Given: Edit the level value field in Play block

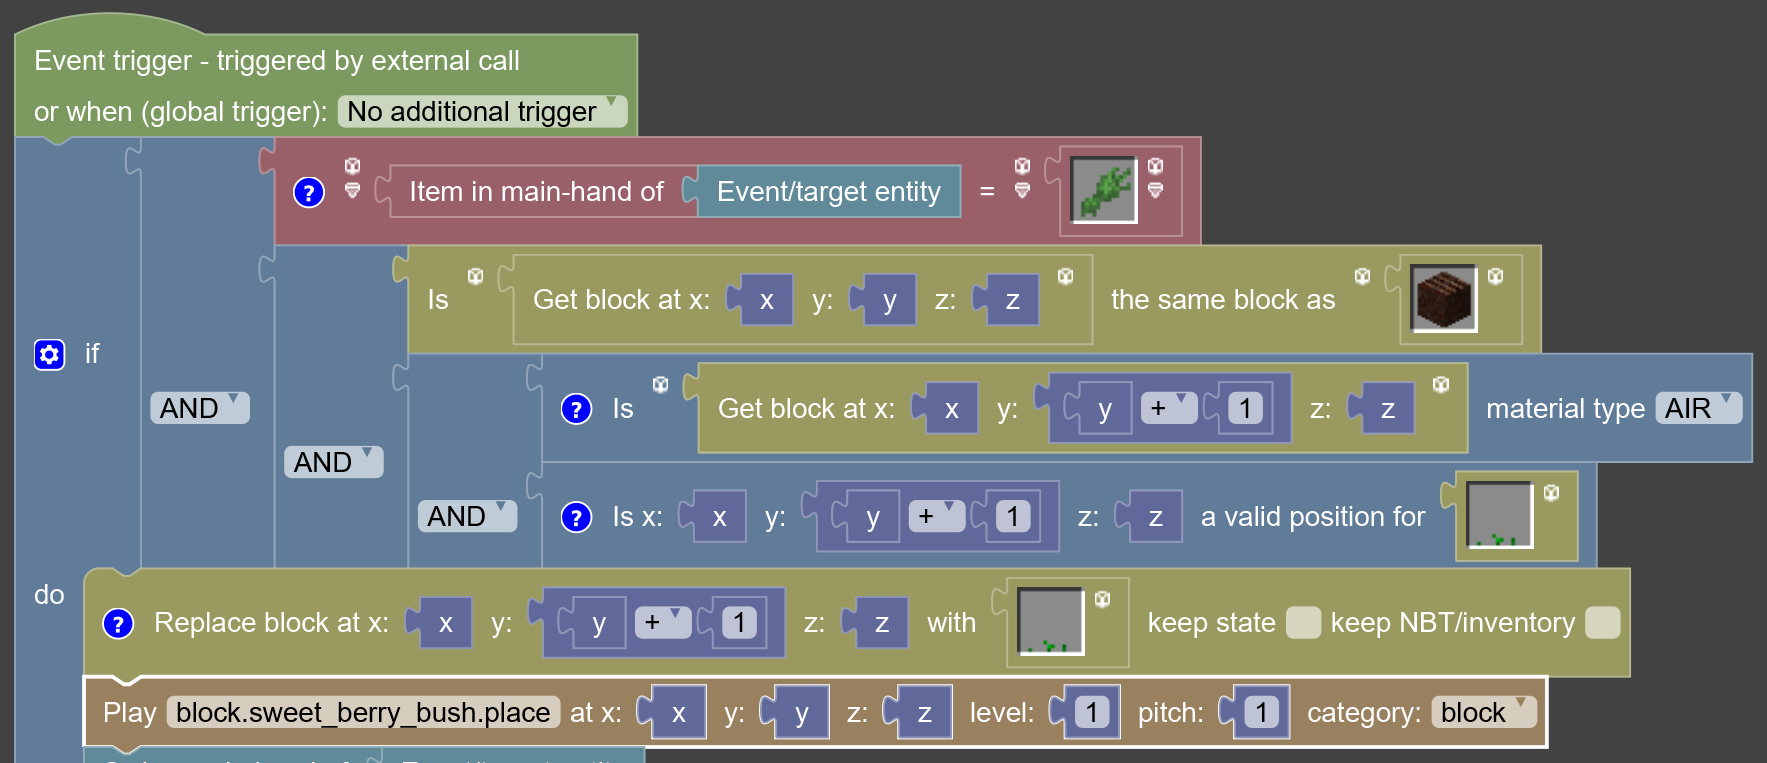Looking at the screenshot, I should coord(1092,712).
